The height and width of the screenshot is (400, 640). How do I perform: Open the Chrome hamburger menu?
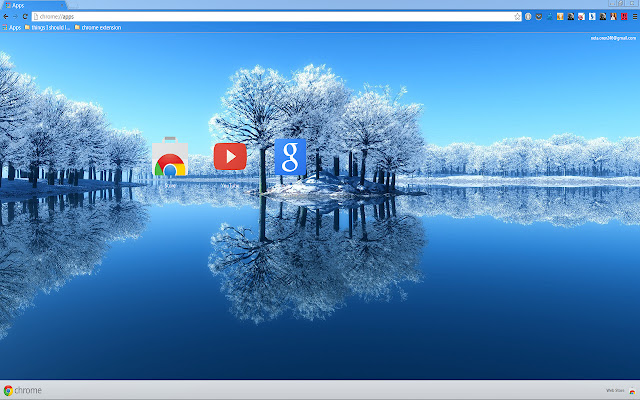[x=635, y=16]
